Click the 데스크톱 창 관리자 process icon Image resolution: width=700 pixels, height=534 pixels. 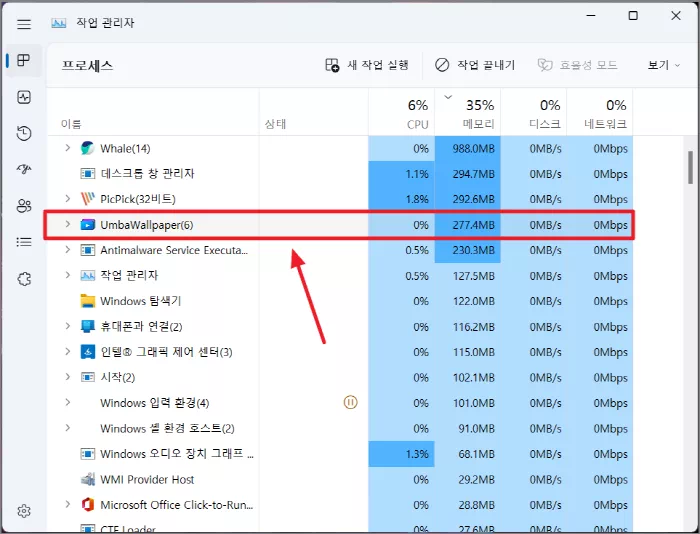(88, 173)
